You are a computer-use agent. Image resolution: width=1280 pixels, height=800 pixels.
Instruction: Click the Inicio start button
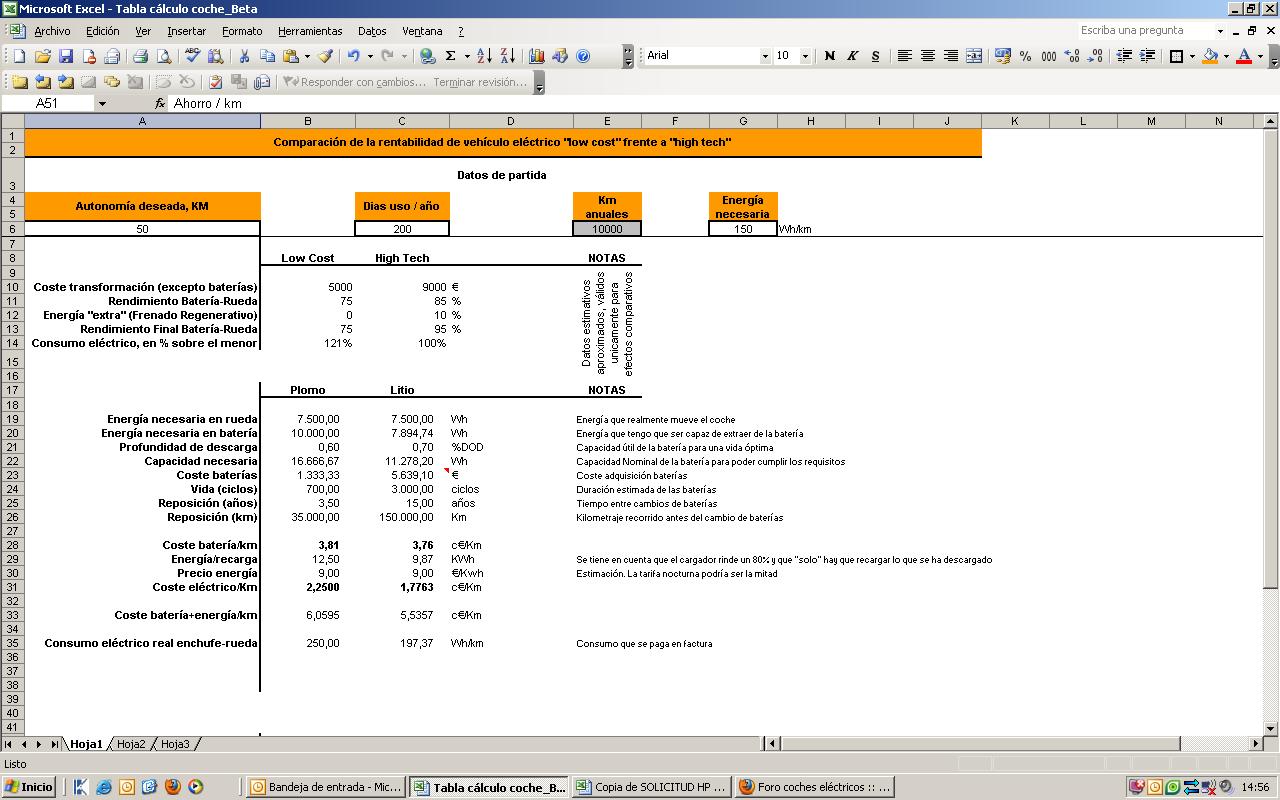[x=29, y=787]
